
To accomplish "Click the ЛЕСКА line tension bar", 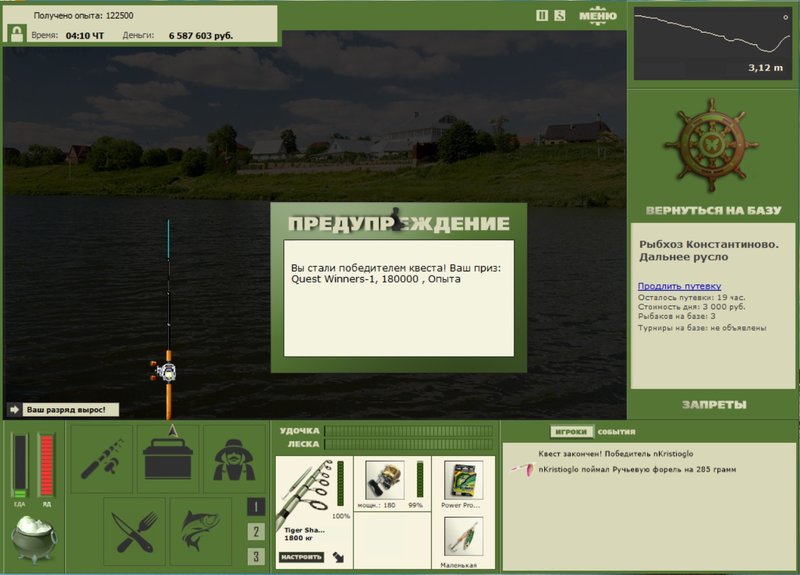I will point(409,444).
